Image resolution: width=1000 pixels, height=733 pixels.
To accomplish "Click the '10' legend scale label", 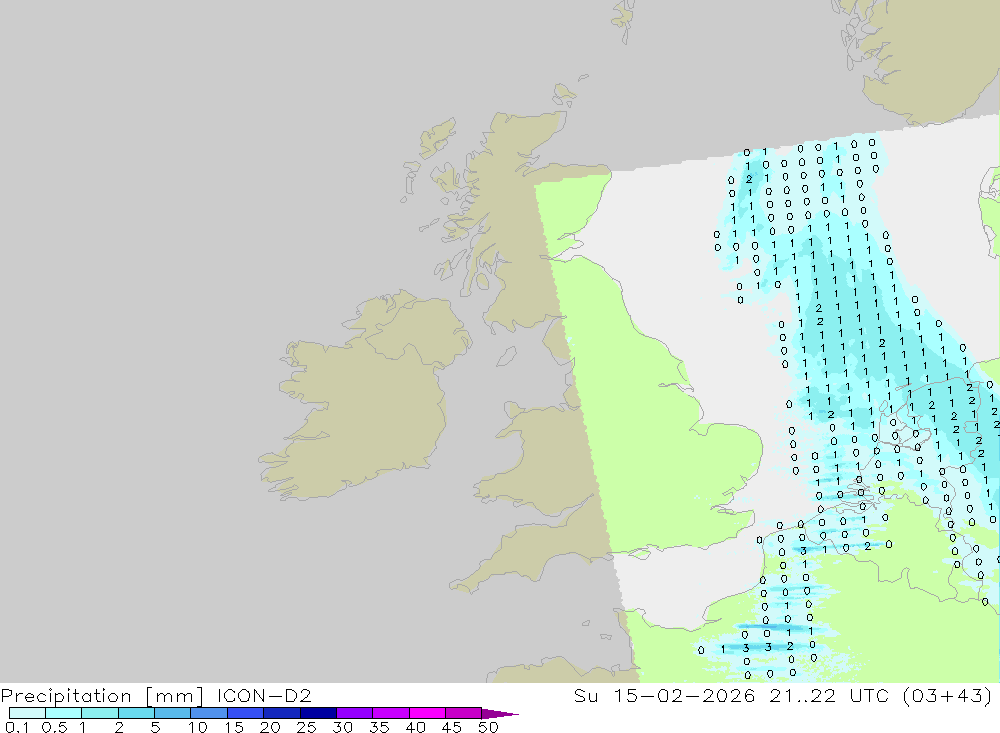I will pyautogui.click(x=198, y=727).
